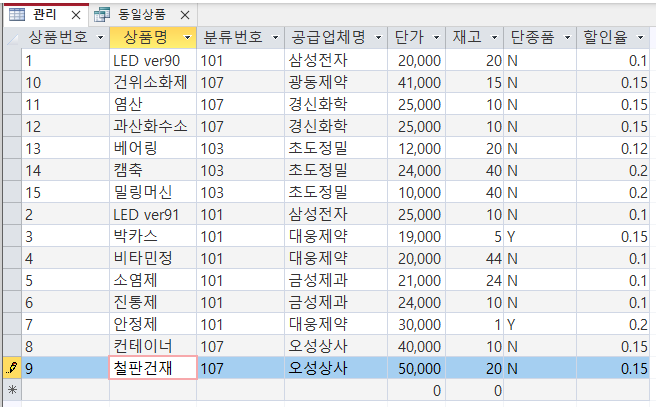This screenshot has width=656, height=407.
Task: Click the cell 소염제
Action: tap(153, 280)
